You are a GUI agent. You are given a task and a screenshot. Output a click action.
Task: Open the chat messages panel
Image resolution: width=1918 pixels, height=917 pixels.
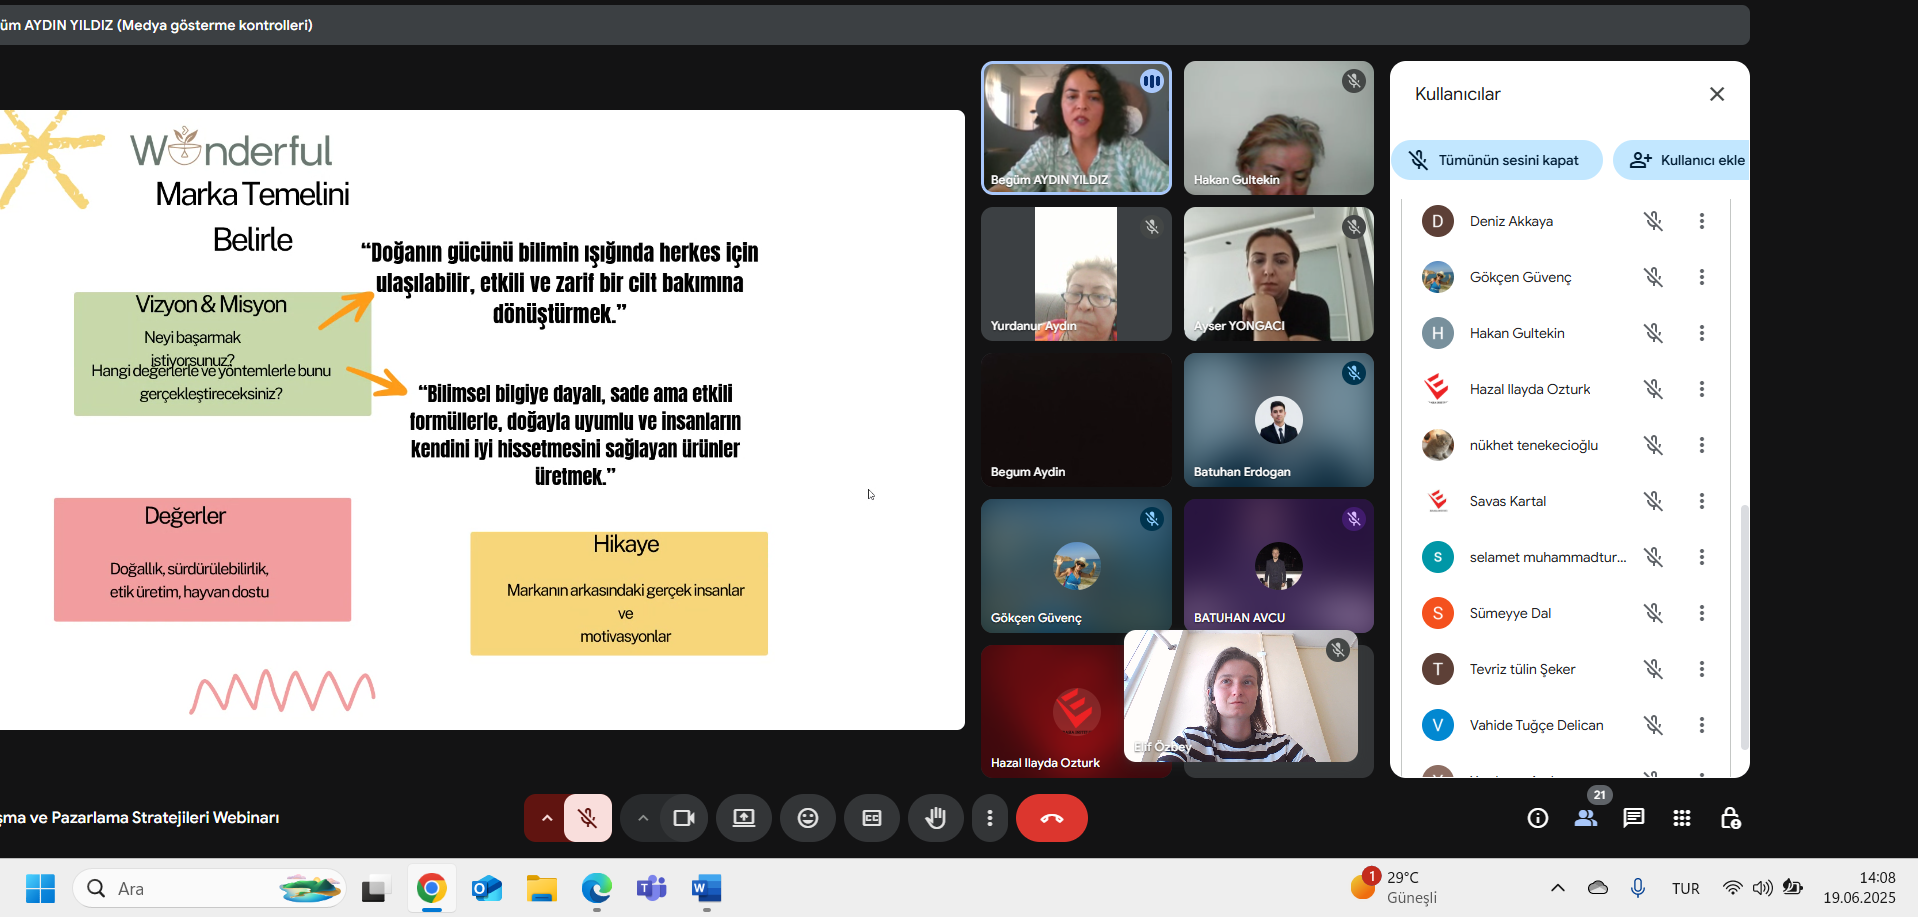point(1634,818)
